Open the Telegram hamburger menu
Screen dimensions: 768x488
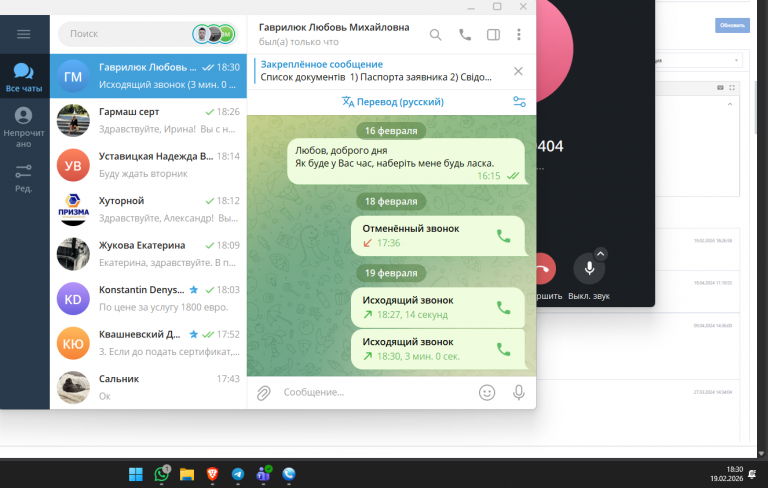[x=24, y=34]
